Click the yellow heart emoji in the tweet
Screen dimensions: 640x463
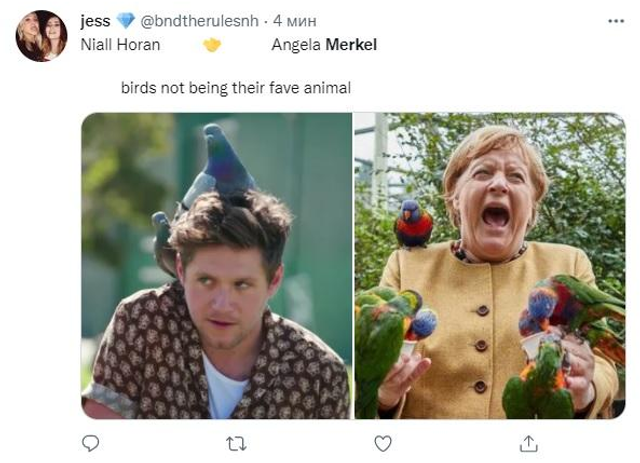tap(211, 45)
